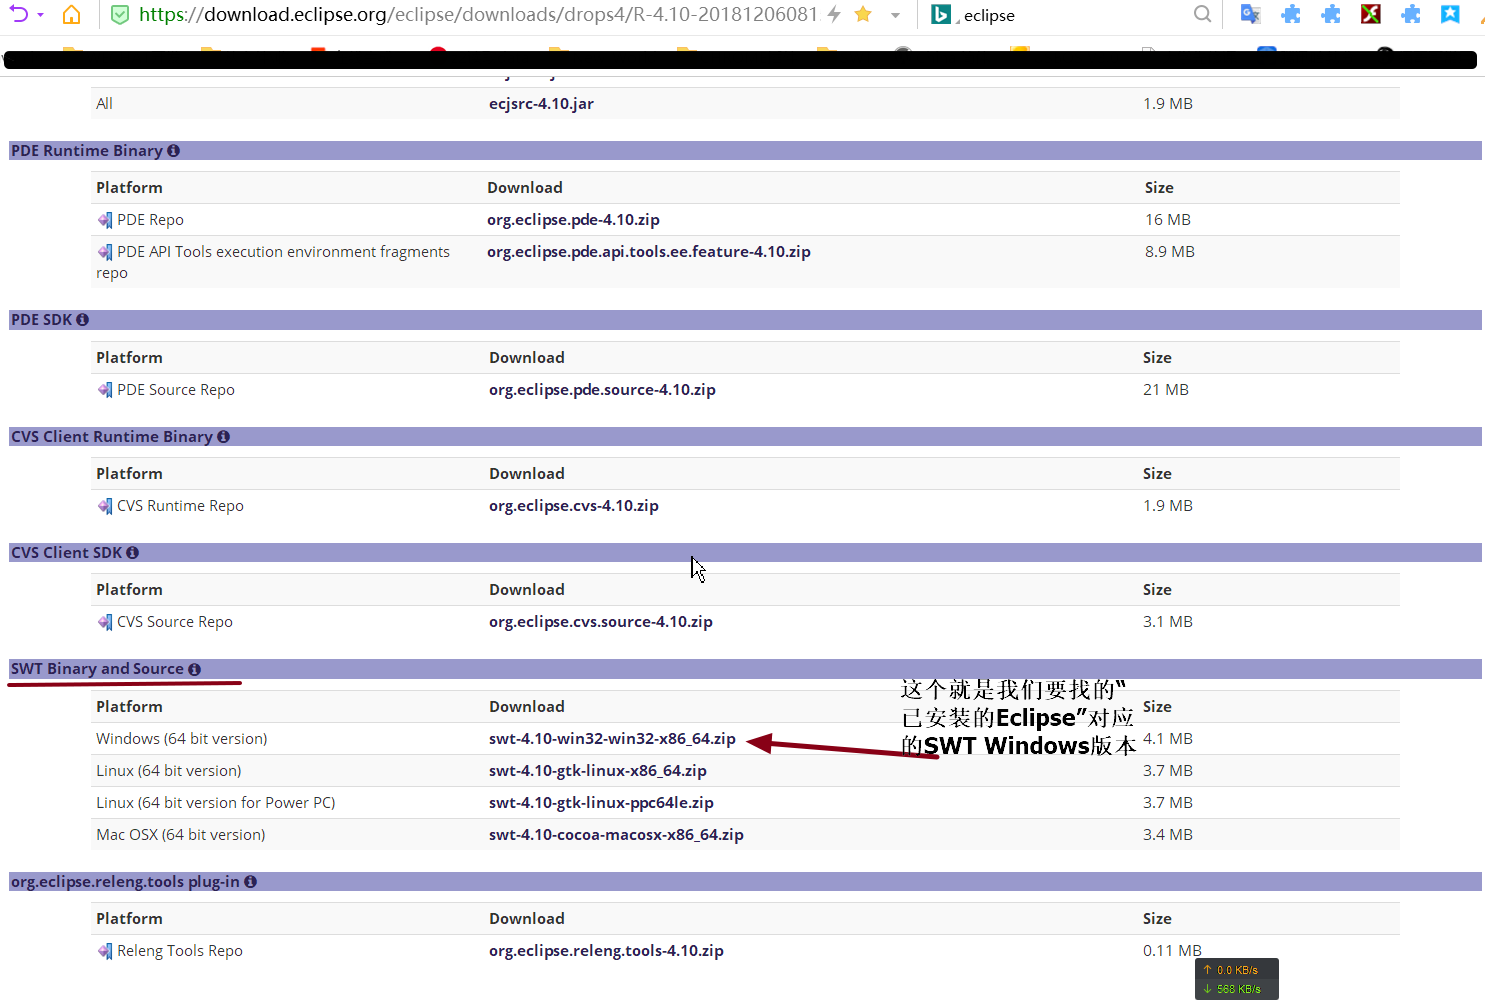Click the 'Mac OSX (64 bit version)' text
Viewport: 1485px width, 1002px height.
point(181,834)
